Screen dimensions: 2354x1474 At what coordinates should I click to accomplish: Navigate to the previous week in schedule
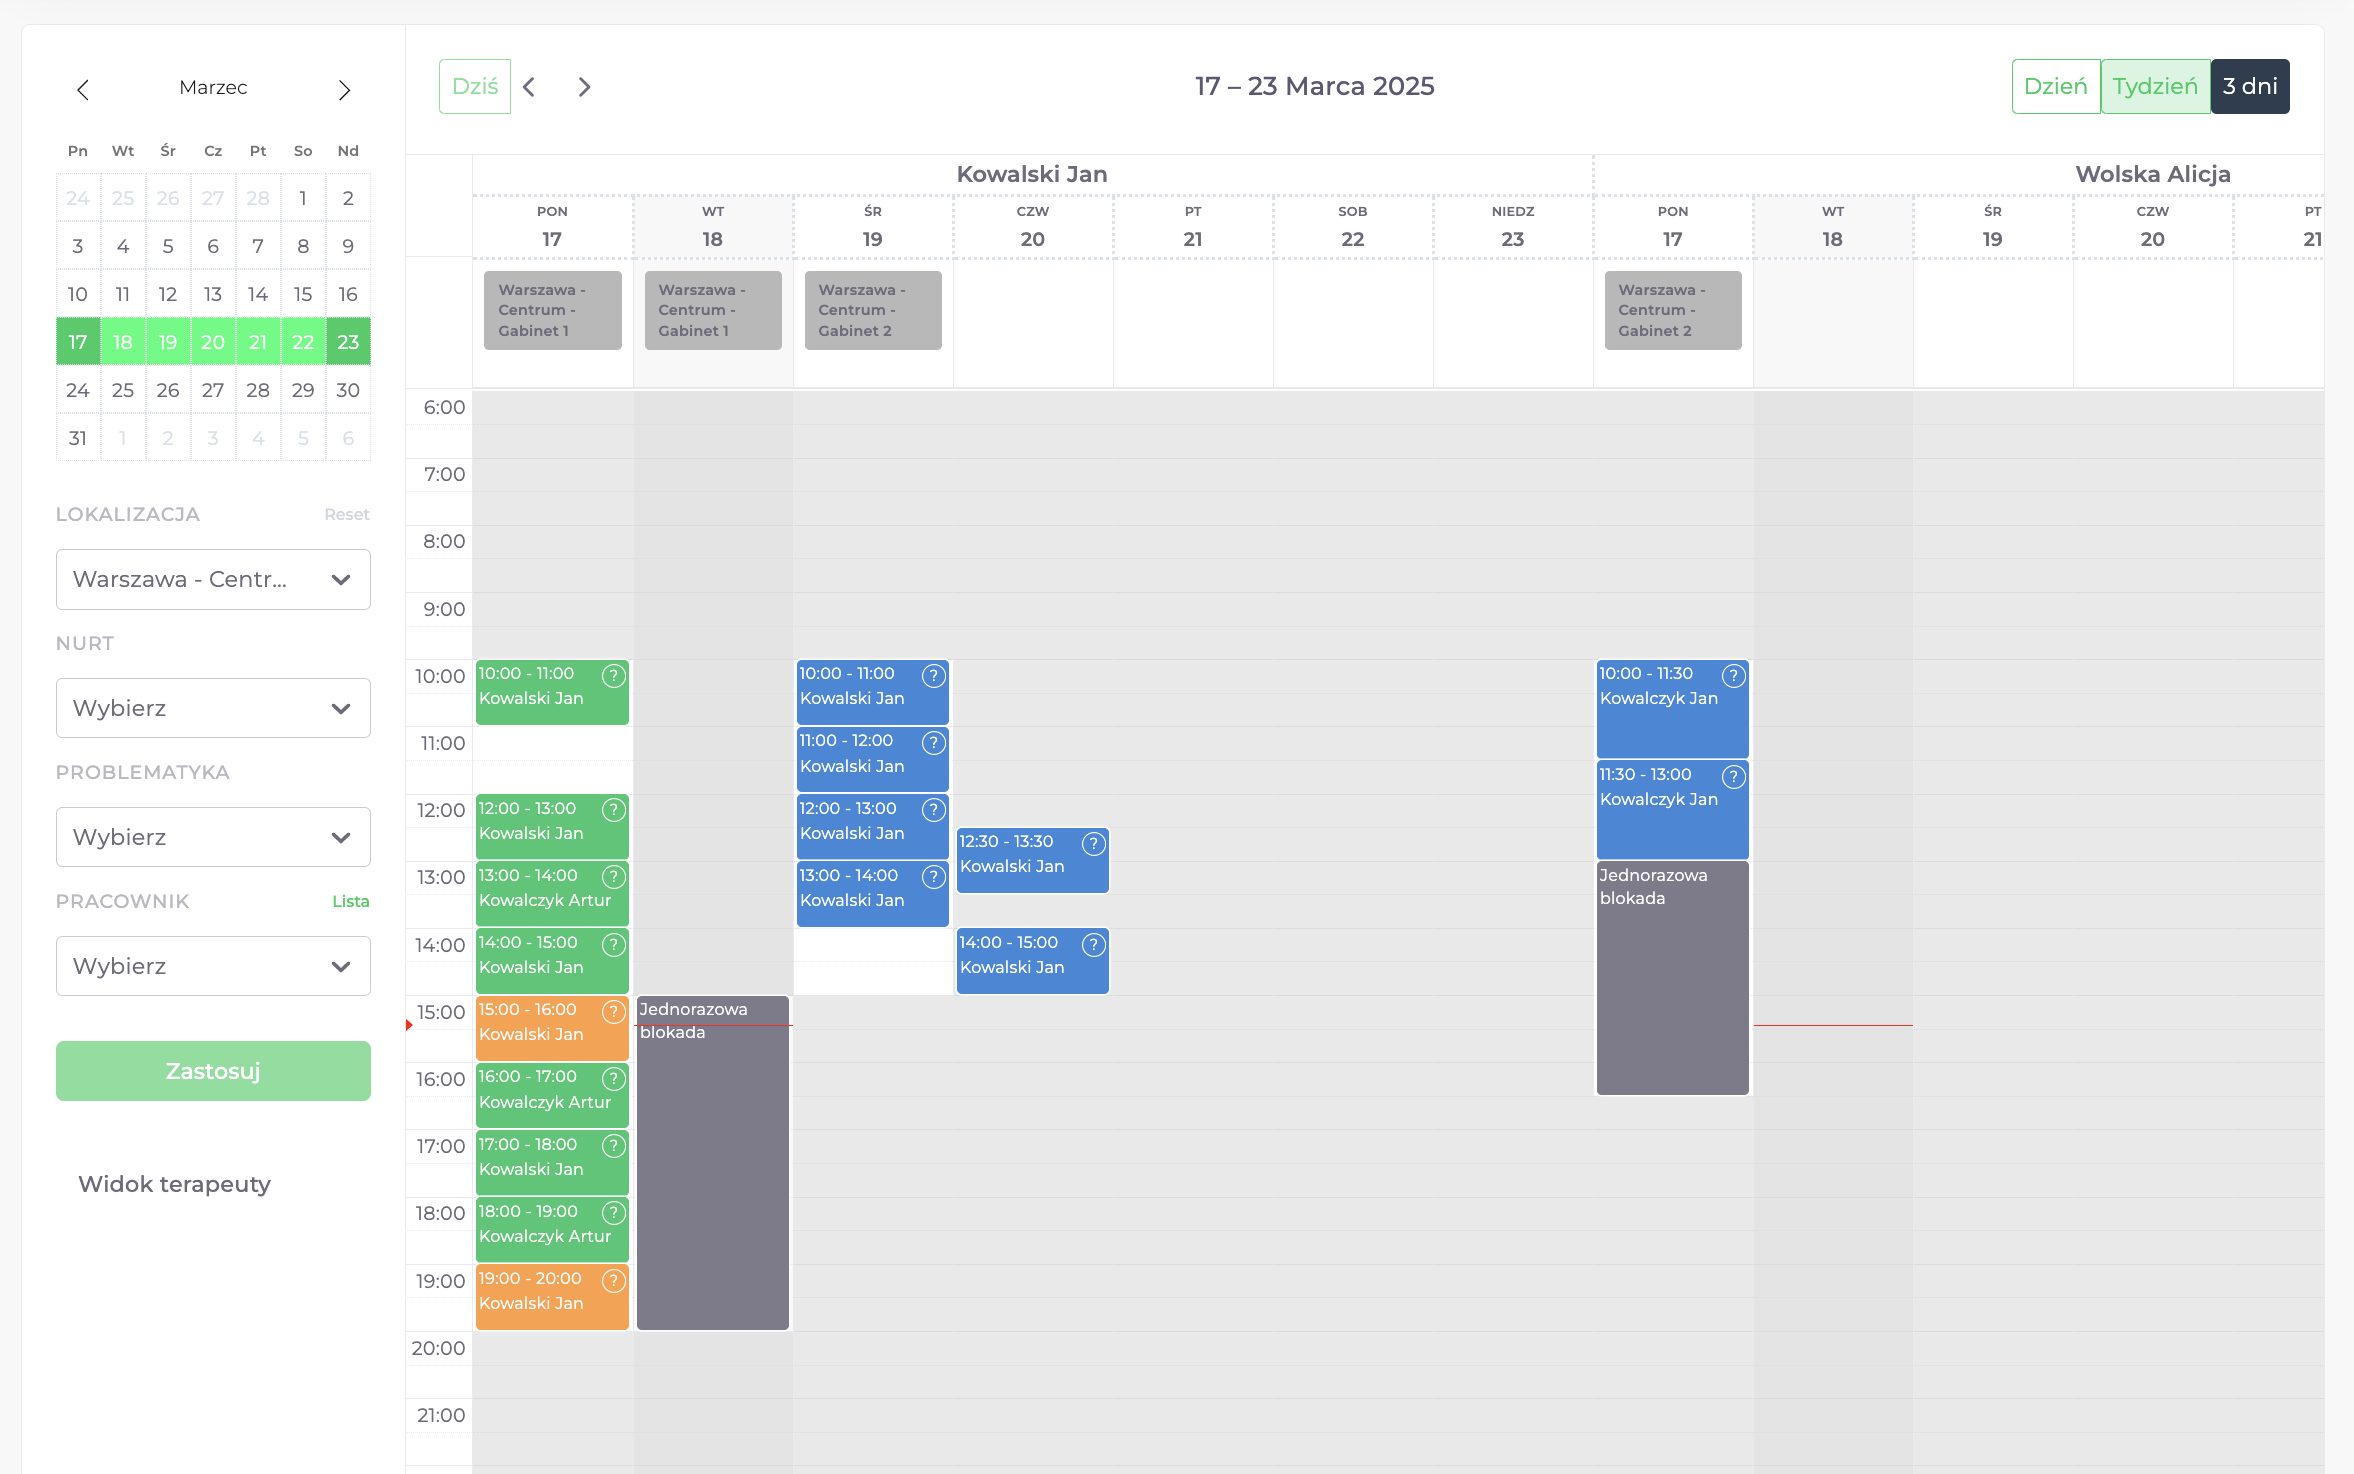pos(530,87)
